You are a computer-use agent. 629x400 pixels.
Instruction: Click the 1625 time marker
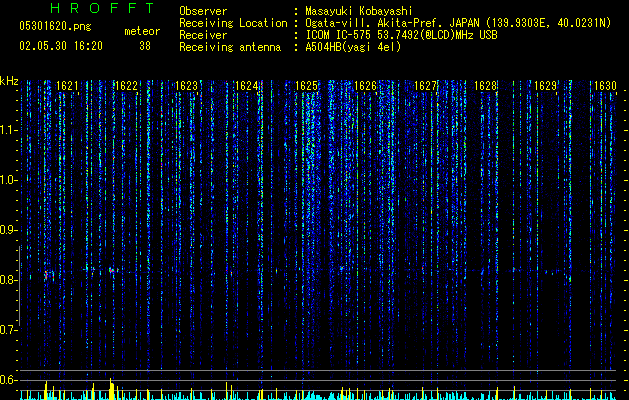[x=306, y=86]
